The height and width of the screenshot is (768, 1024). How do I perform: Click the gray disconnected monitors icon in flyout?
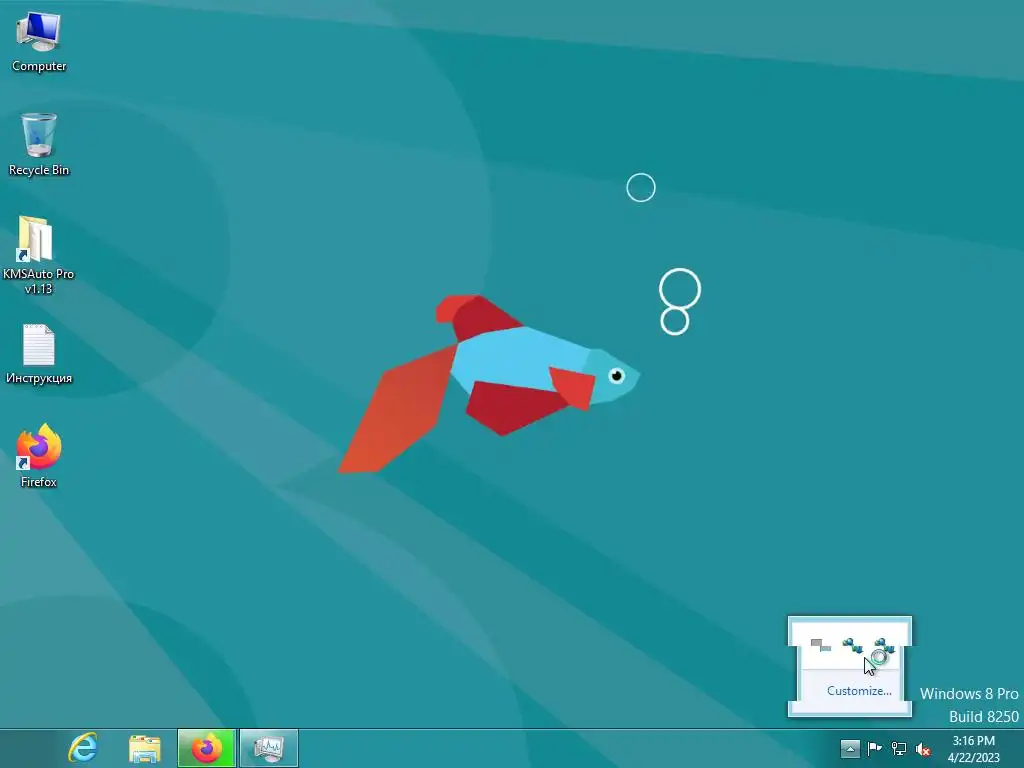(x=820, y=646)
